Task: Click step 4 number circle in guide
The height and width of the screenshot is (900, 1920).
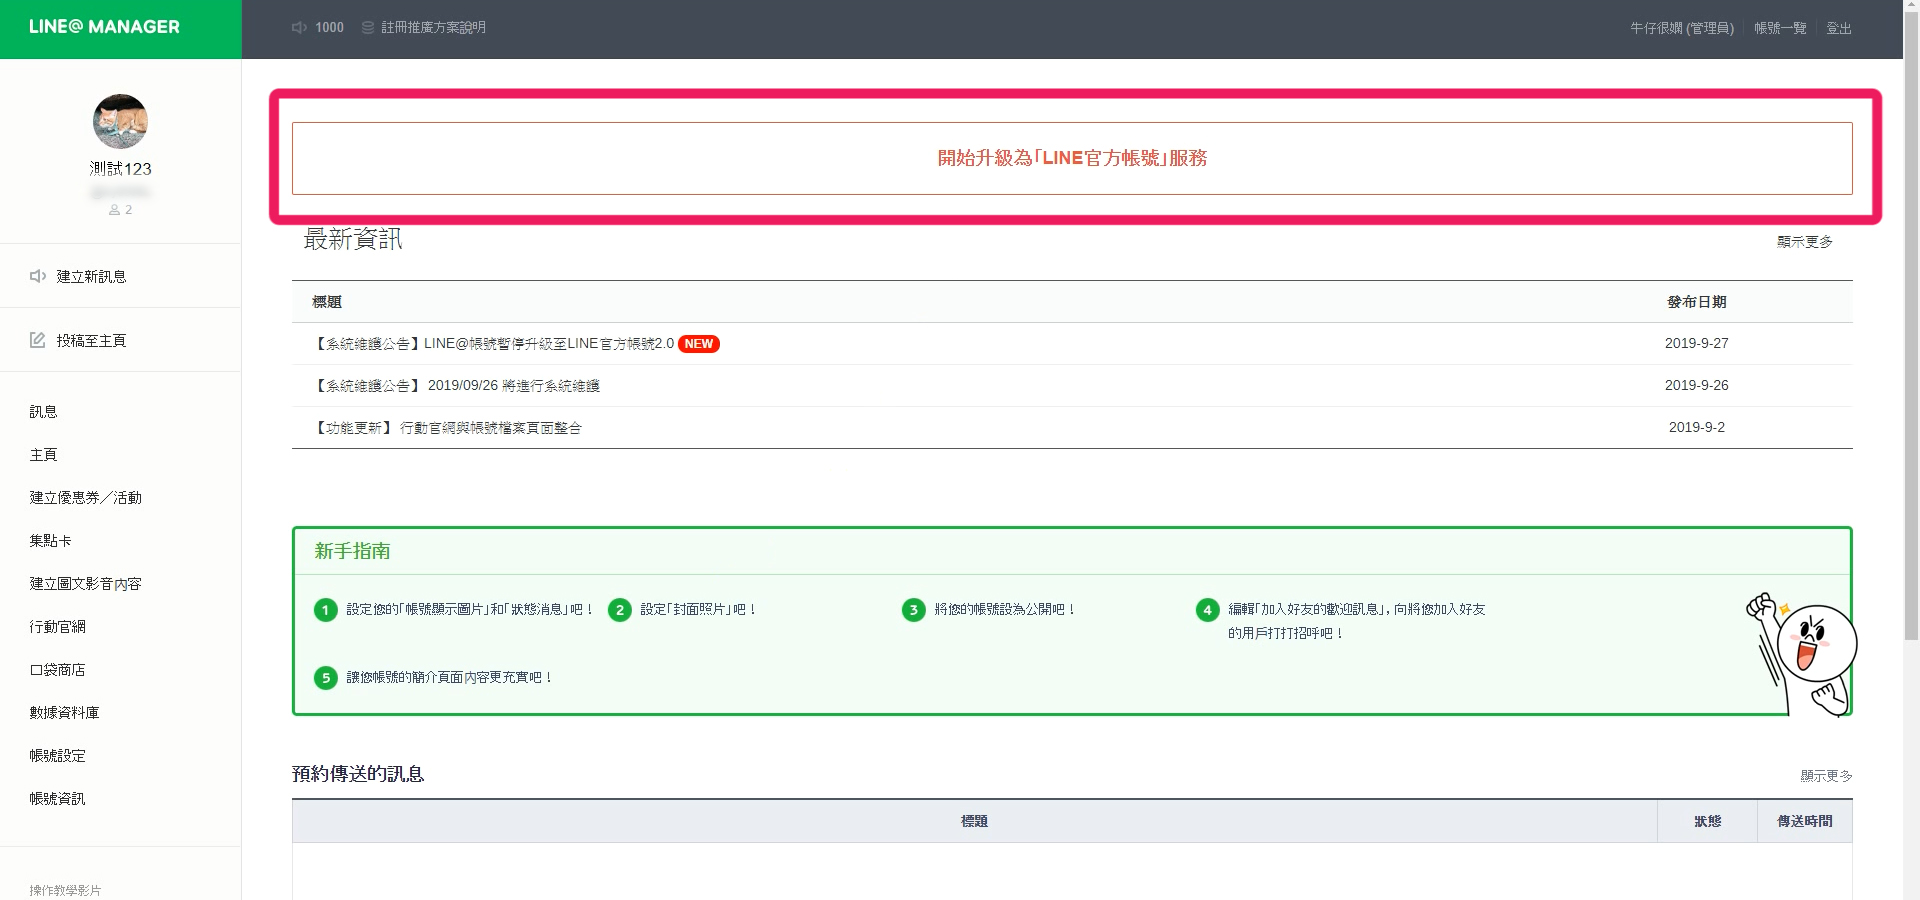Action: [1207, 610]
